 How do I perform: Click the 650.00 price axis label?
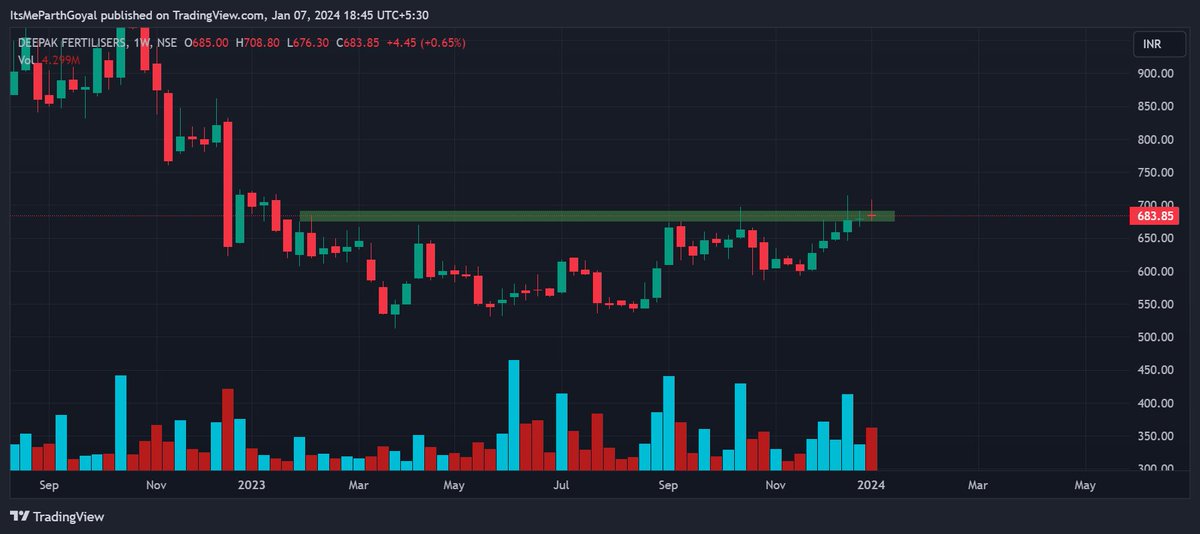pyautogui.click(x=1155, y=238)
